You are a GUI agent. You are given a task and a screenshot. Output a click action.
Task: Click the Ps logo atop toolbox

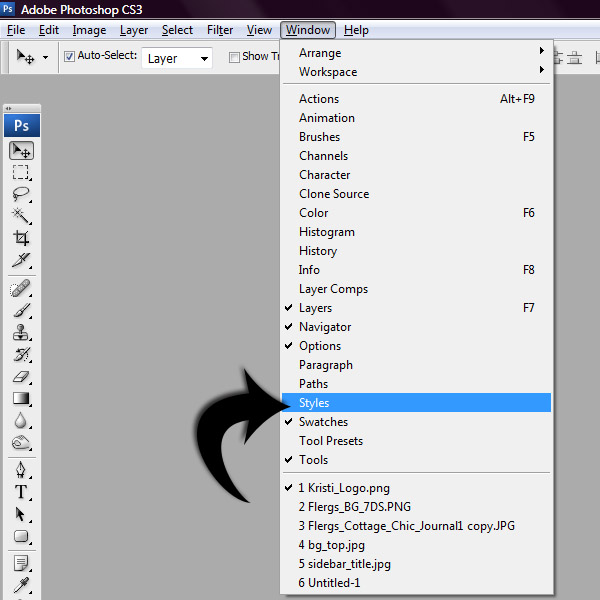point(22,126)
